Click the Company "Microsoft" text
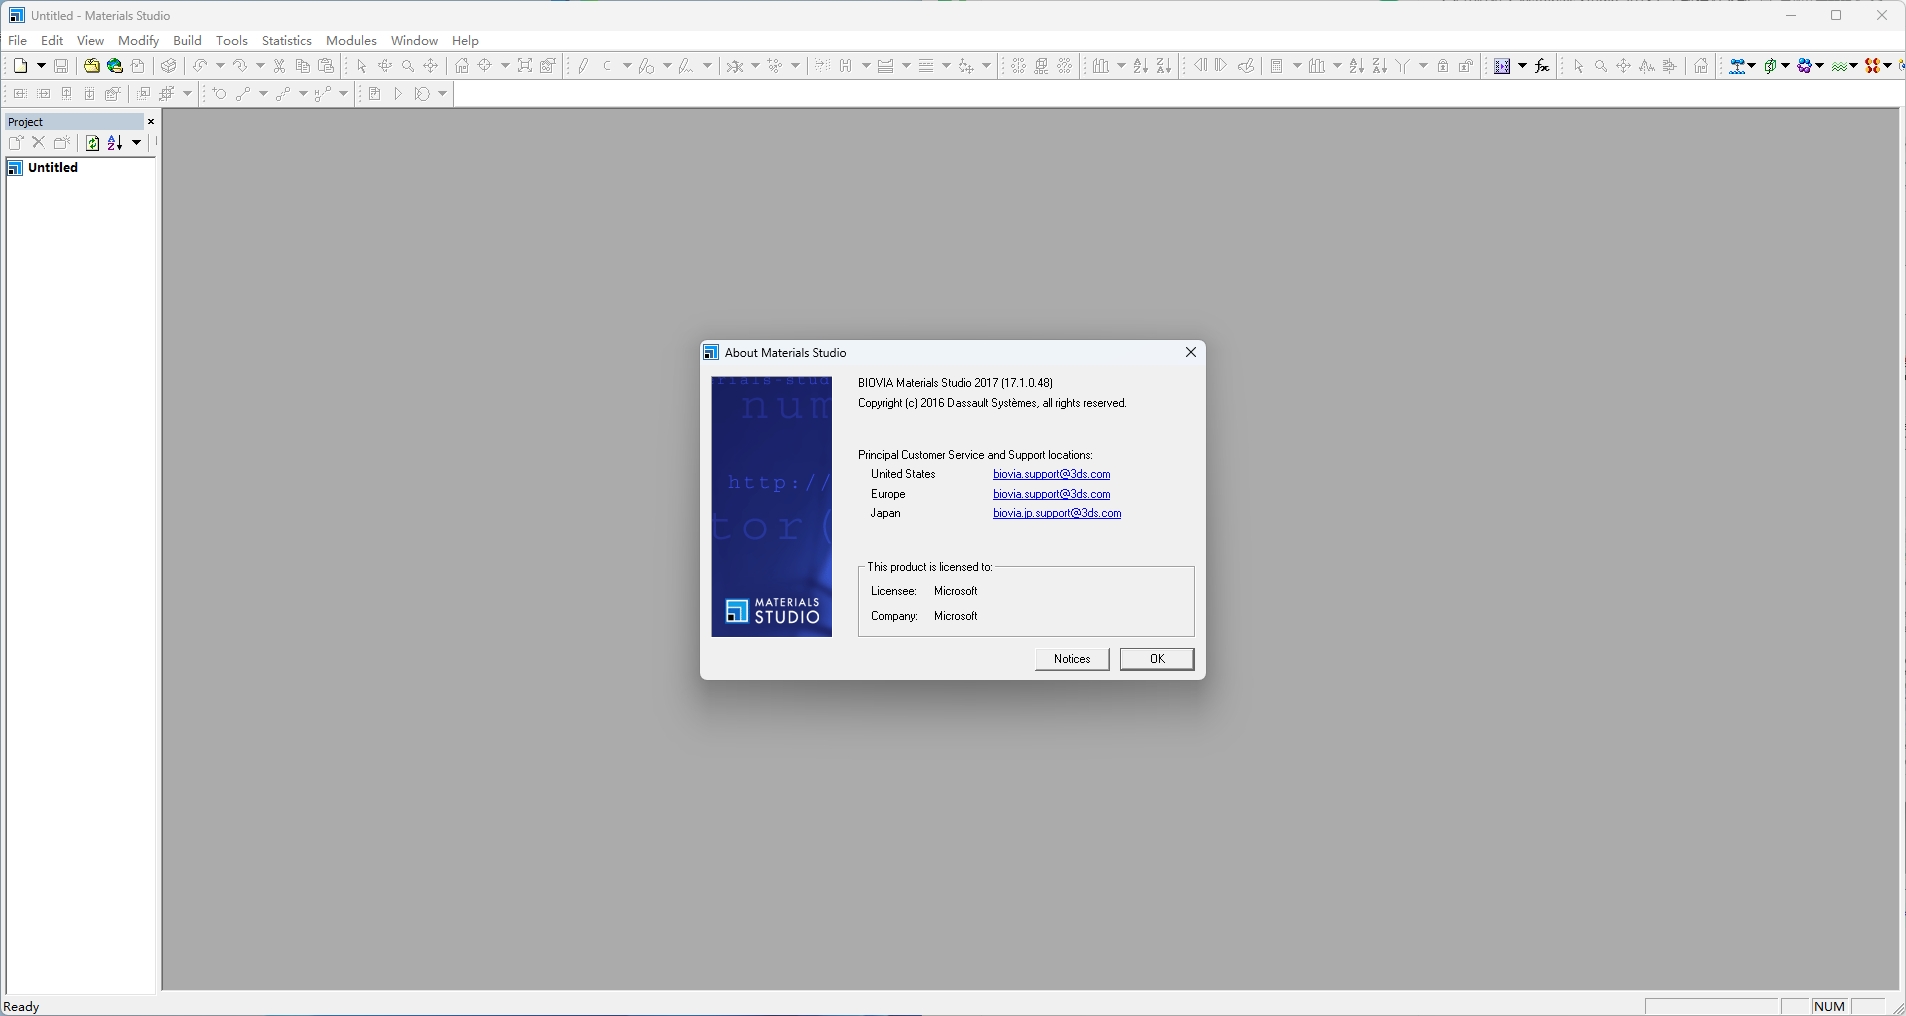 click(956, 616)
